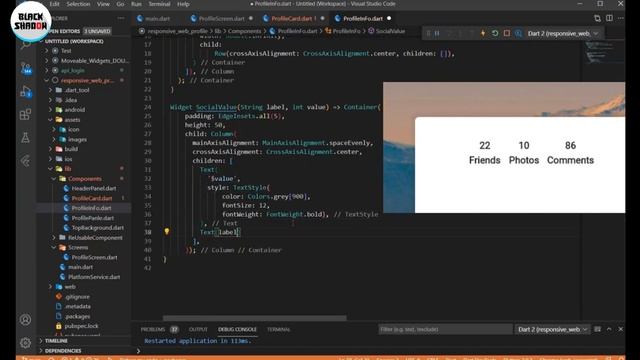Open the Selection menu
Image resolution: width=640 pixels, height=360 pixels.
[78, 4]
